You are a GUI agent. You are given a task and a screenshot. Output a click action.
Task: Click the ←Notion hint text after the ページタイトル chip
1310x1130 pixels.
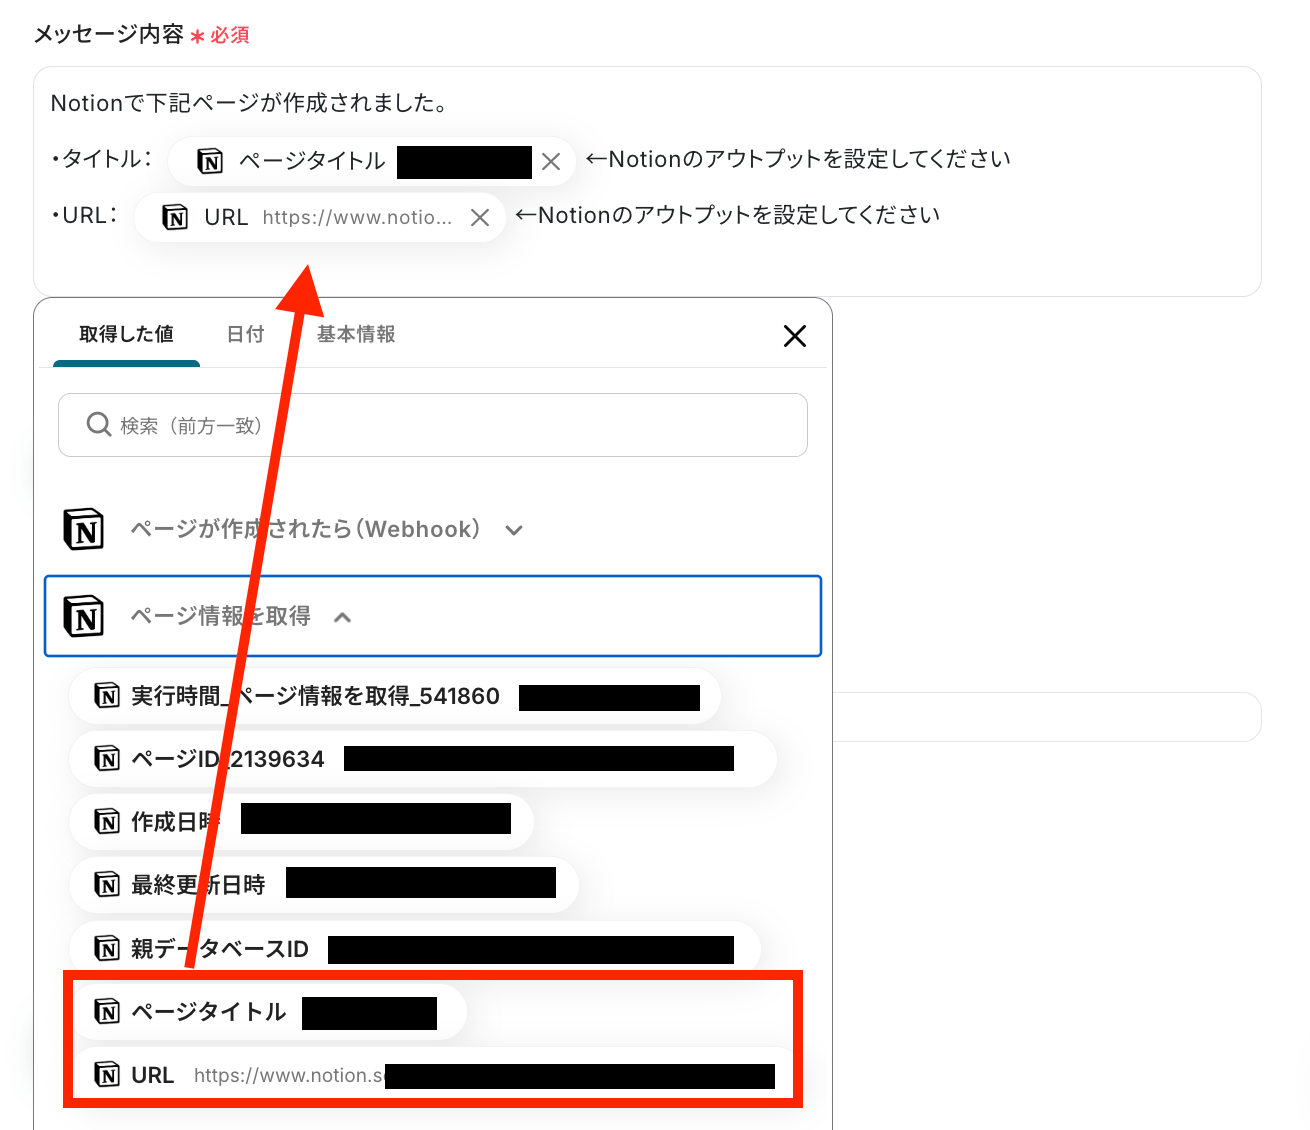tap(798, 159)
